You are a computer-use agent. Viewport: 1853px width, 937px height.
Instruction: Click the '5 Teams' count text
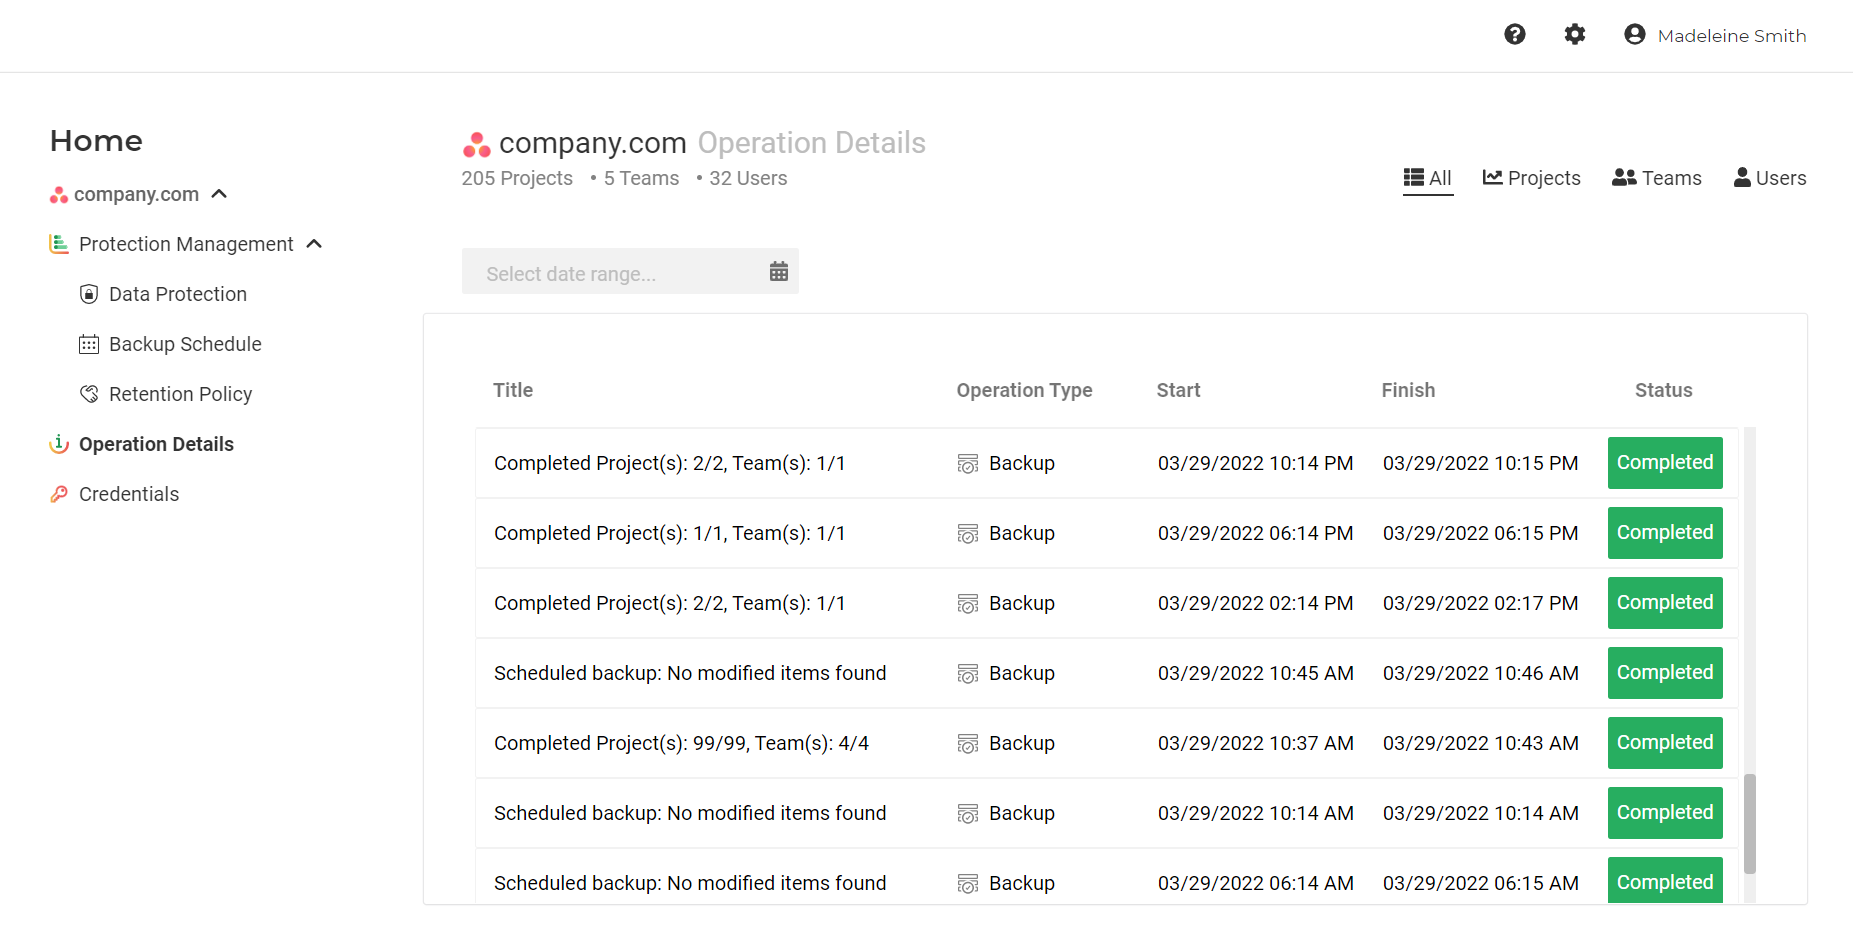coord(641,178)
